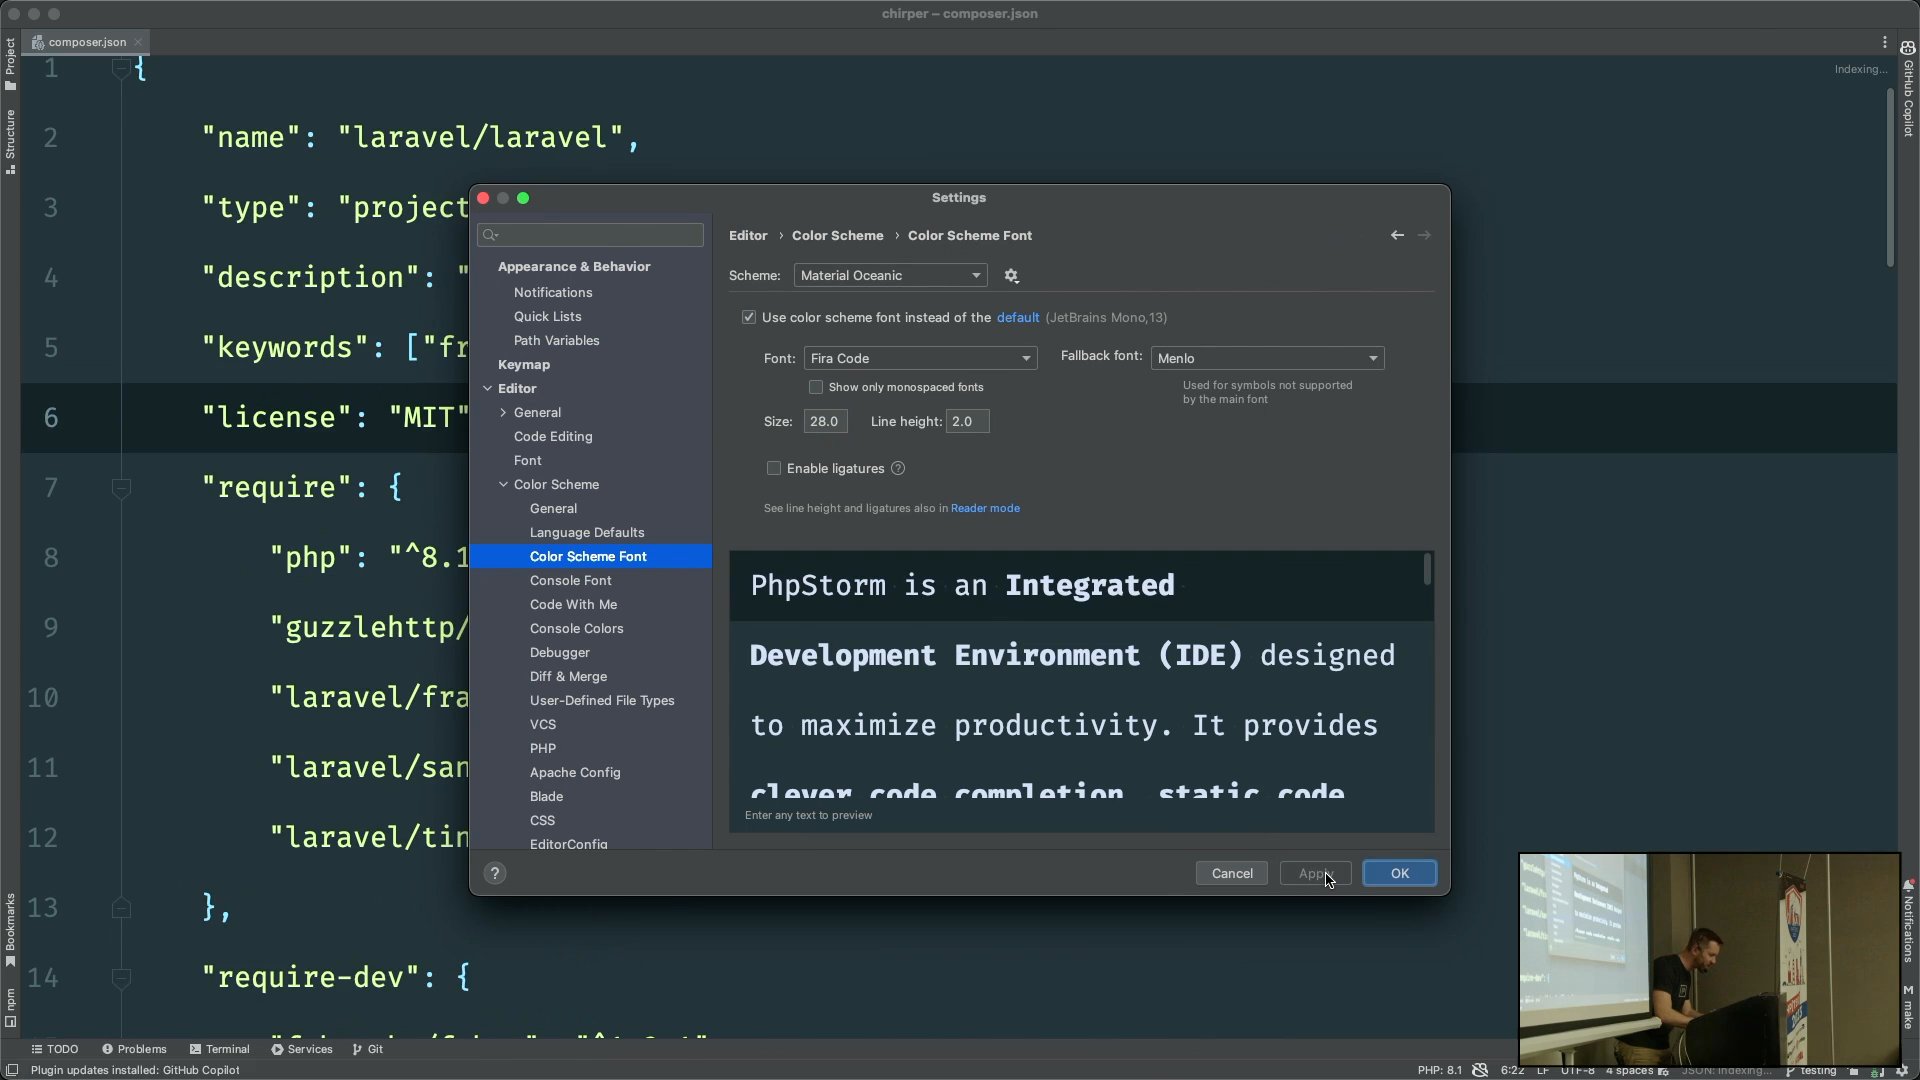
Task: Toggle fold end marker on line 13
Action: pos(121,908)
